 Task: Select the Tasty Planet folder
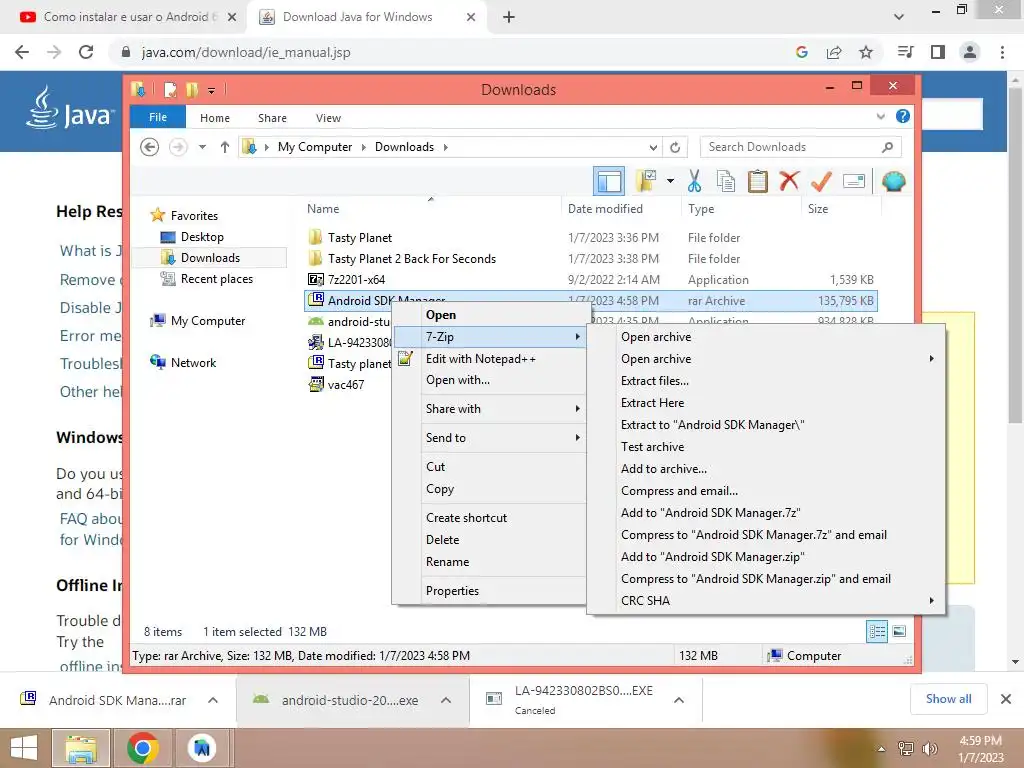pyautogui.click(x=360, y=238)
